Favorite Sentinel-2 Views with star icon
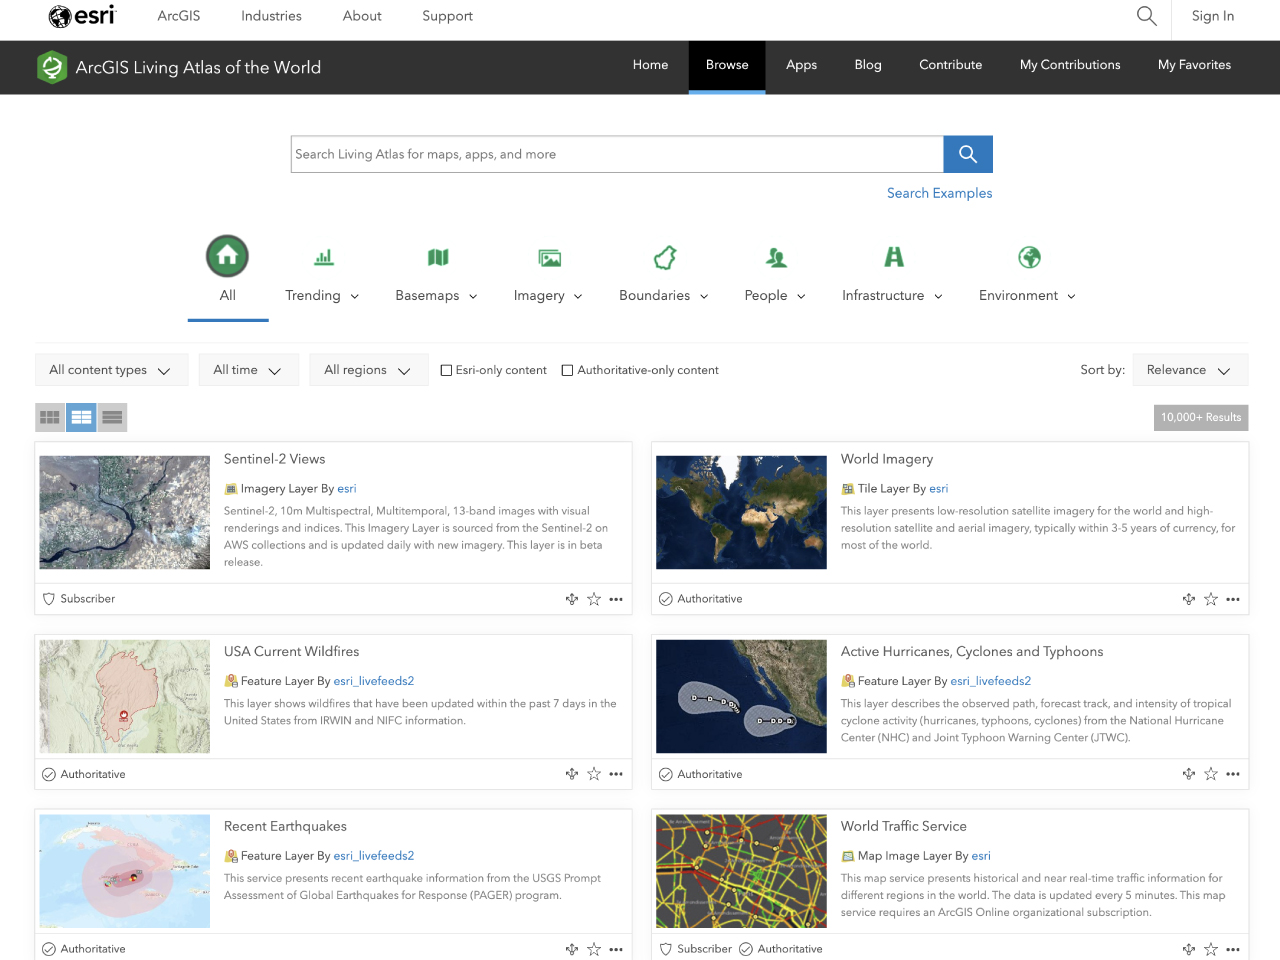This screenshot has height=960, width=1280. (594, 599)
